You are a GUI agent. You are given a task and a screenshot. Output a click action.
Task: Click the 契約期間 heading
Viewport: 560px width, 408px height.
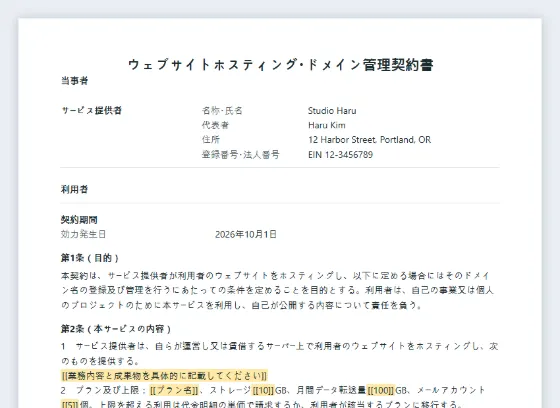[79, 220]
